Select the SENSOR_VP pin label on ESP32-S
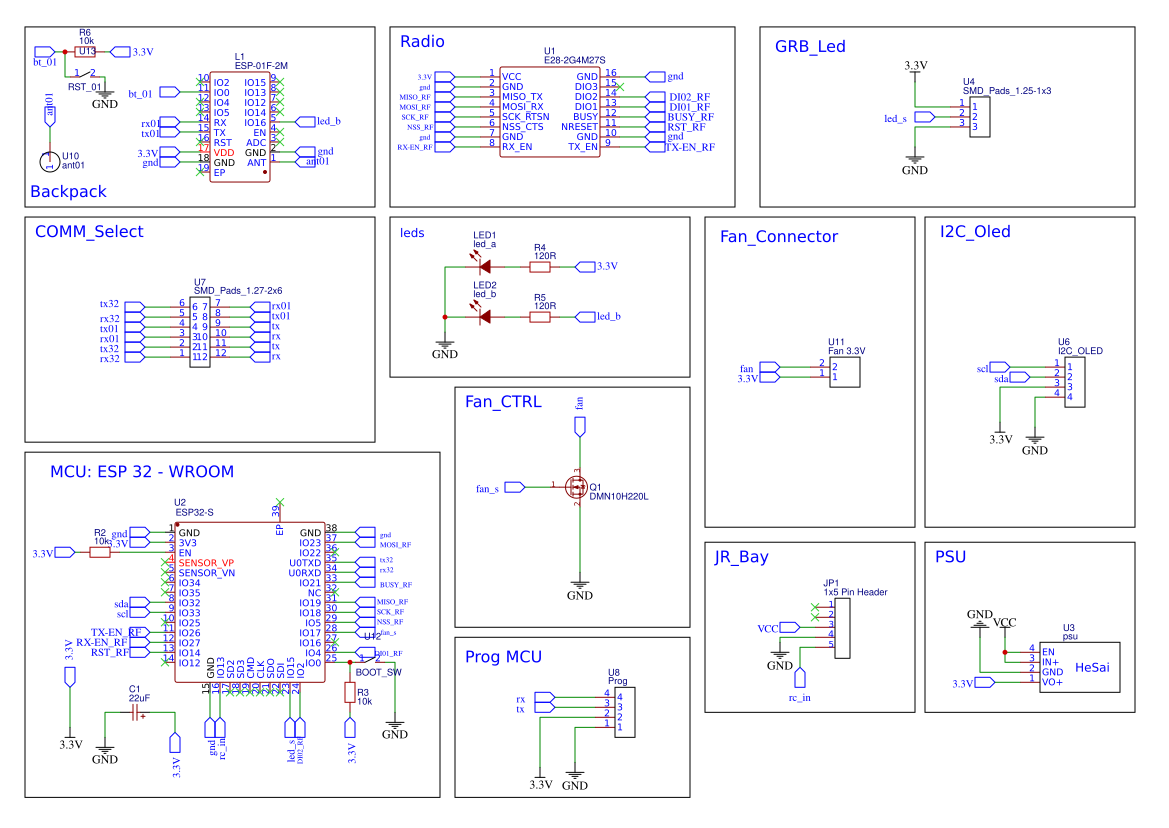 (x=206, y=563)
